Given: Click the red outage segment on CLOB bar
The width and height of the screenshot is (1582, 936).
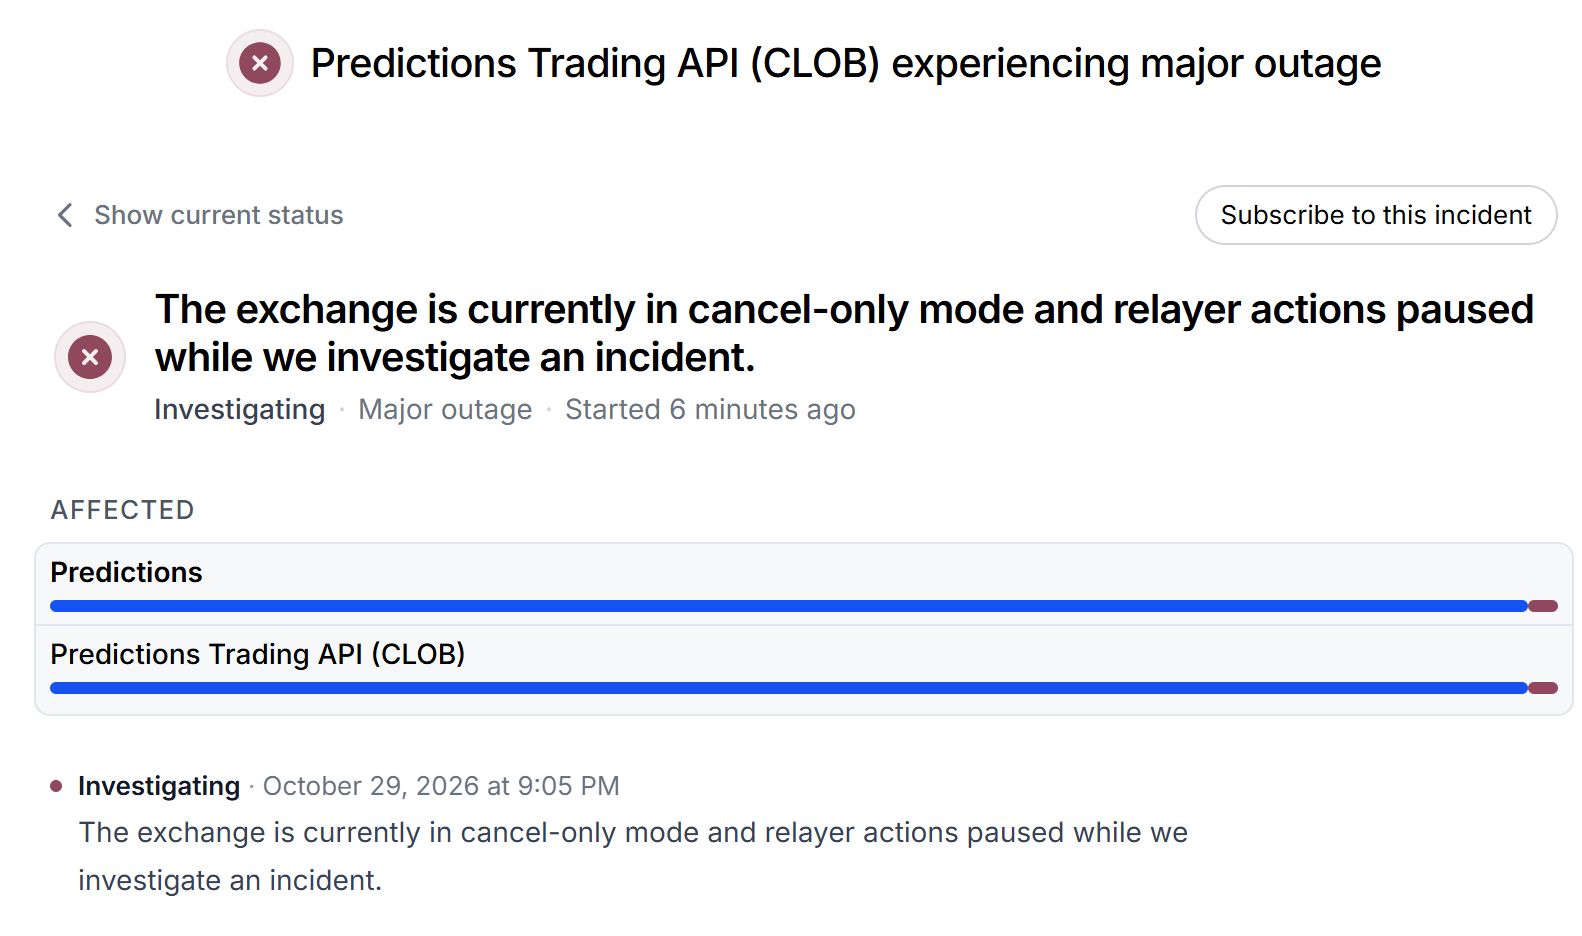Looking at the screenshot, I should (x=1543, y=688).
